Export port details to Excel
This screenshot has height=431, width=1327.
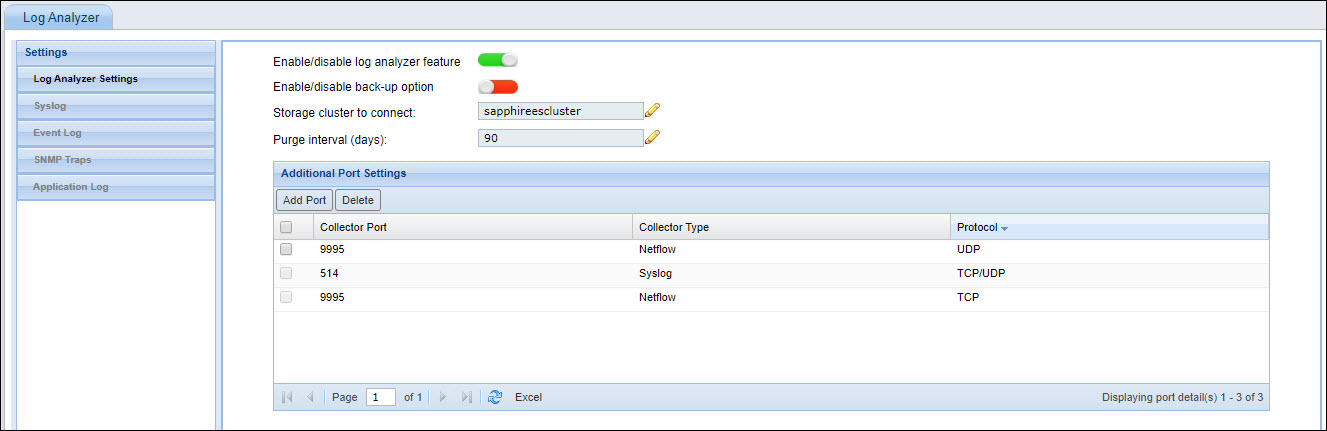(528, 397)
